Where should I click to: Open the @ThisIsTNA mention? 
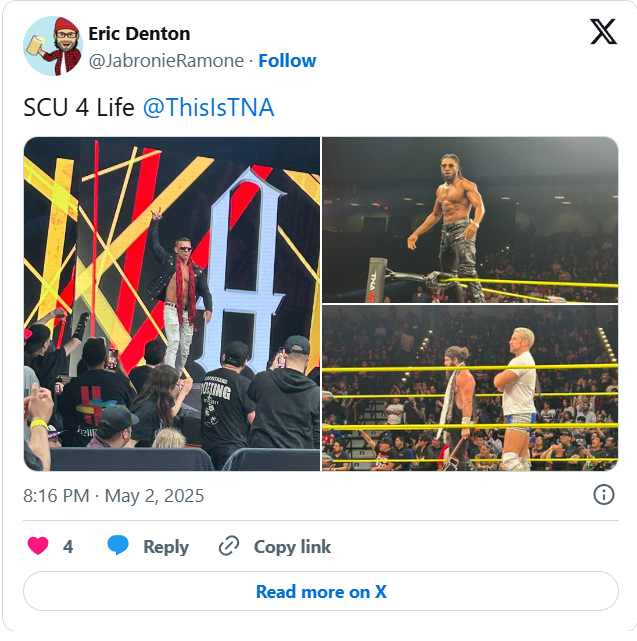(208, 108)
